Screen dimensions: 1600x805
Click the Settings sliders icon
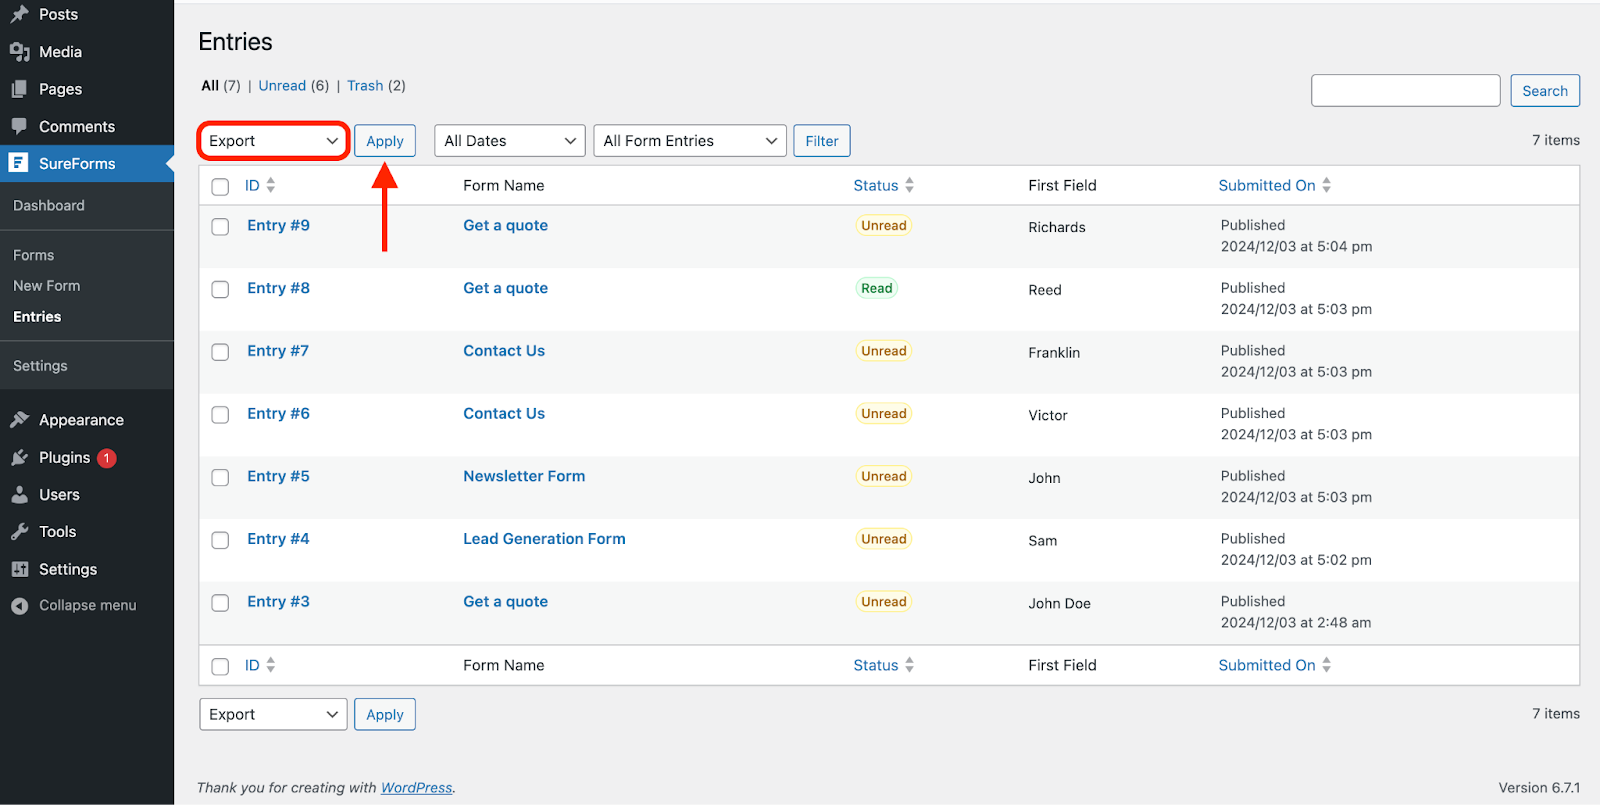point(19,569)
